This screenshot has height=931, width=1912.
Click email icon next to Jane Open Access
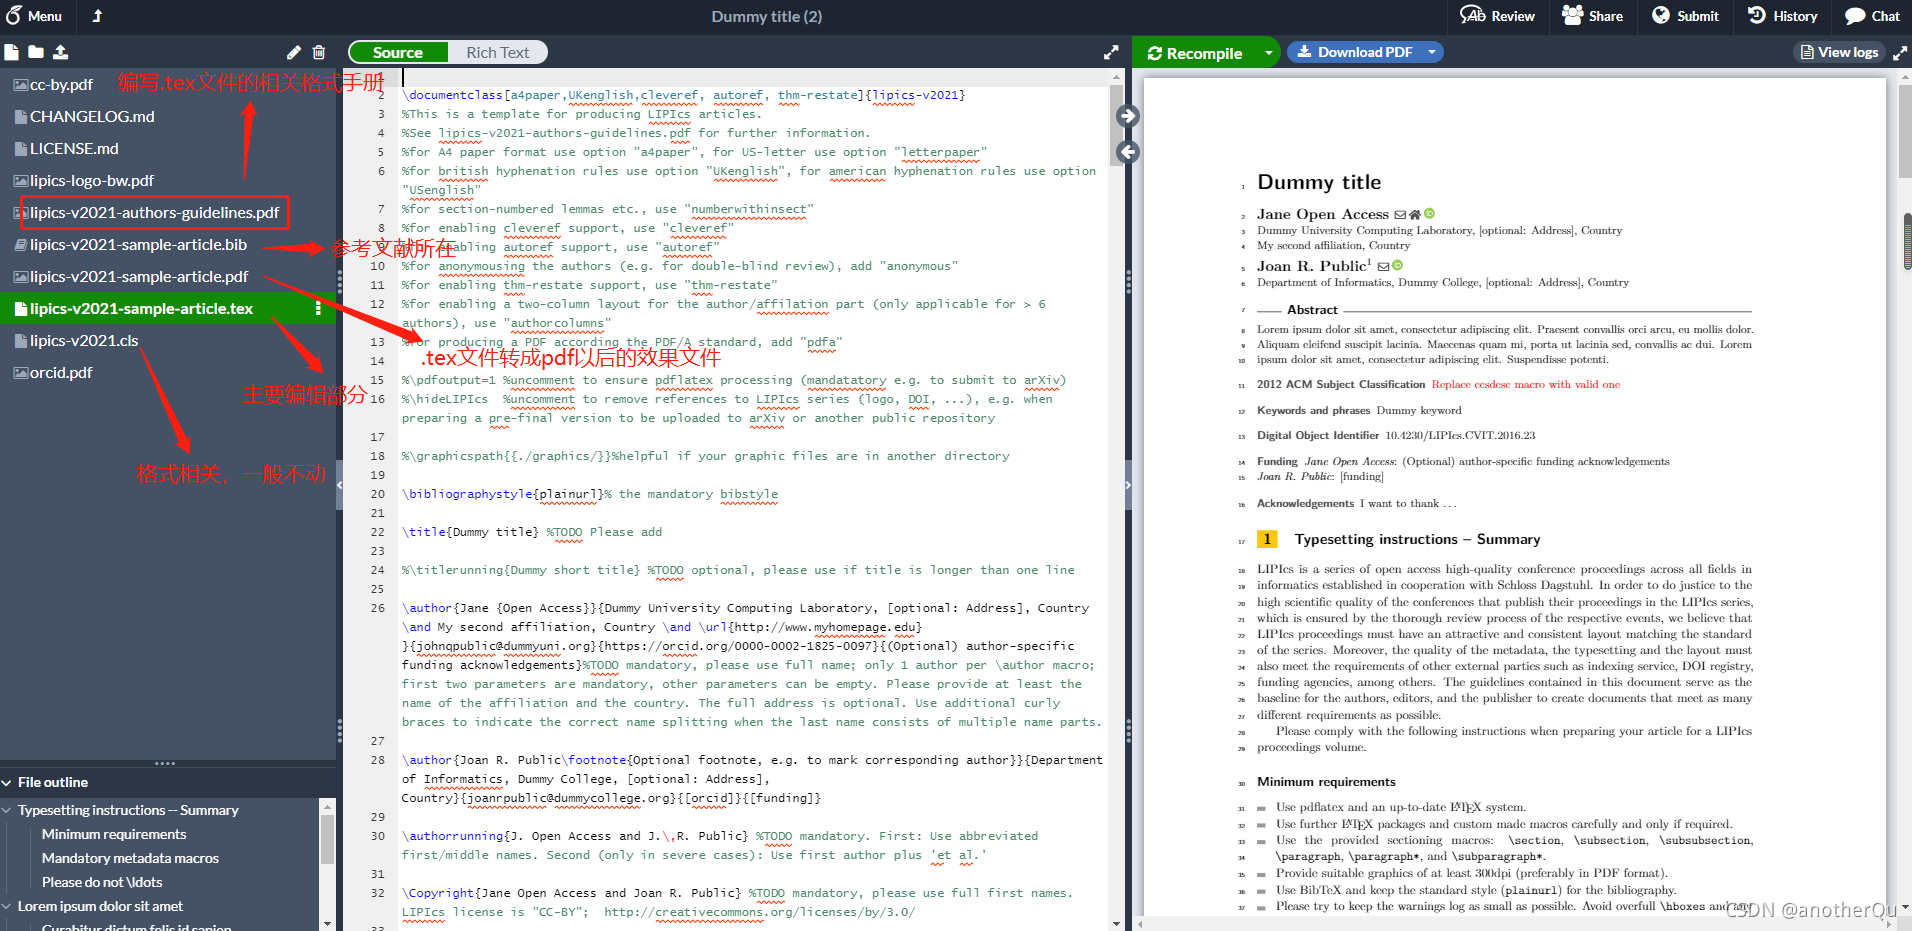pyautogui.click(x=1400, y=215)
